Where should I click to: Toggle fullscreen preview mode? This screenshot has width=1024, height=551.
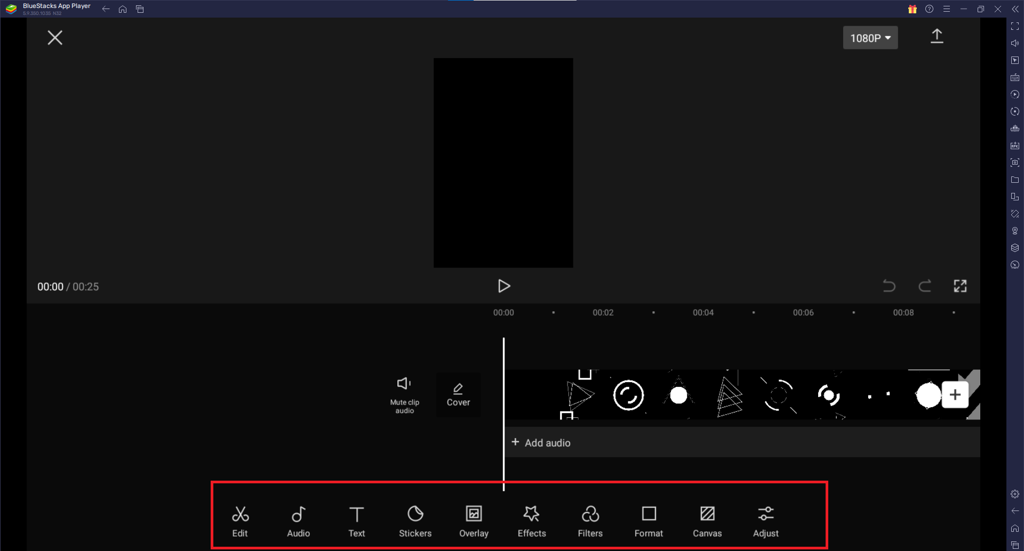click(960, 286)
